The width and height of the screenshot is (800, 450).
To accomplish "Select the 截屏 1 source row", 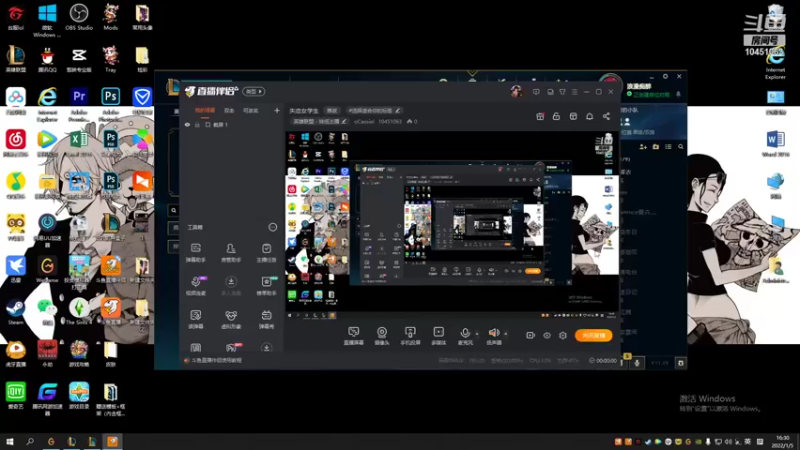I will pos(232,124).
